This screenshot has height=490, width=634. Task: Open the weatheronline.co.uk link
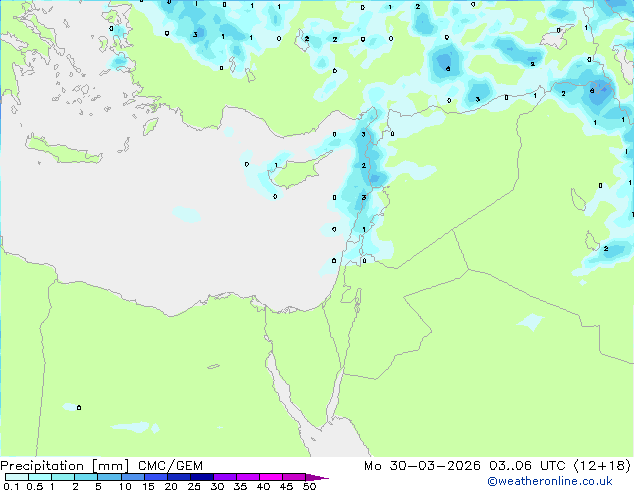pyautogui.click(x=549, y=481)
